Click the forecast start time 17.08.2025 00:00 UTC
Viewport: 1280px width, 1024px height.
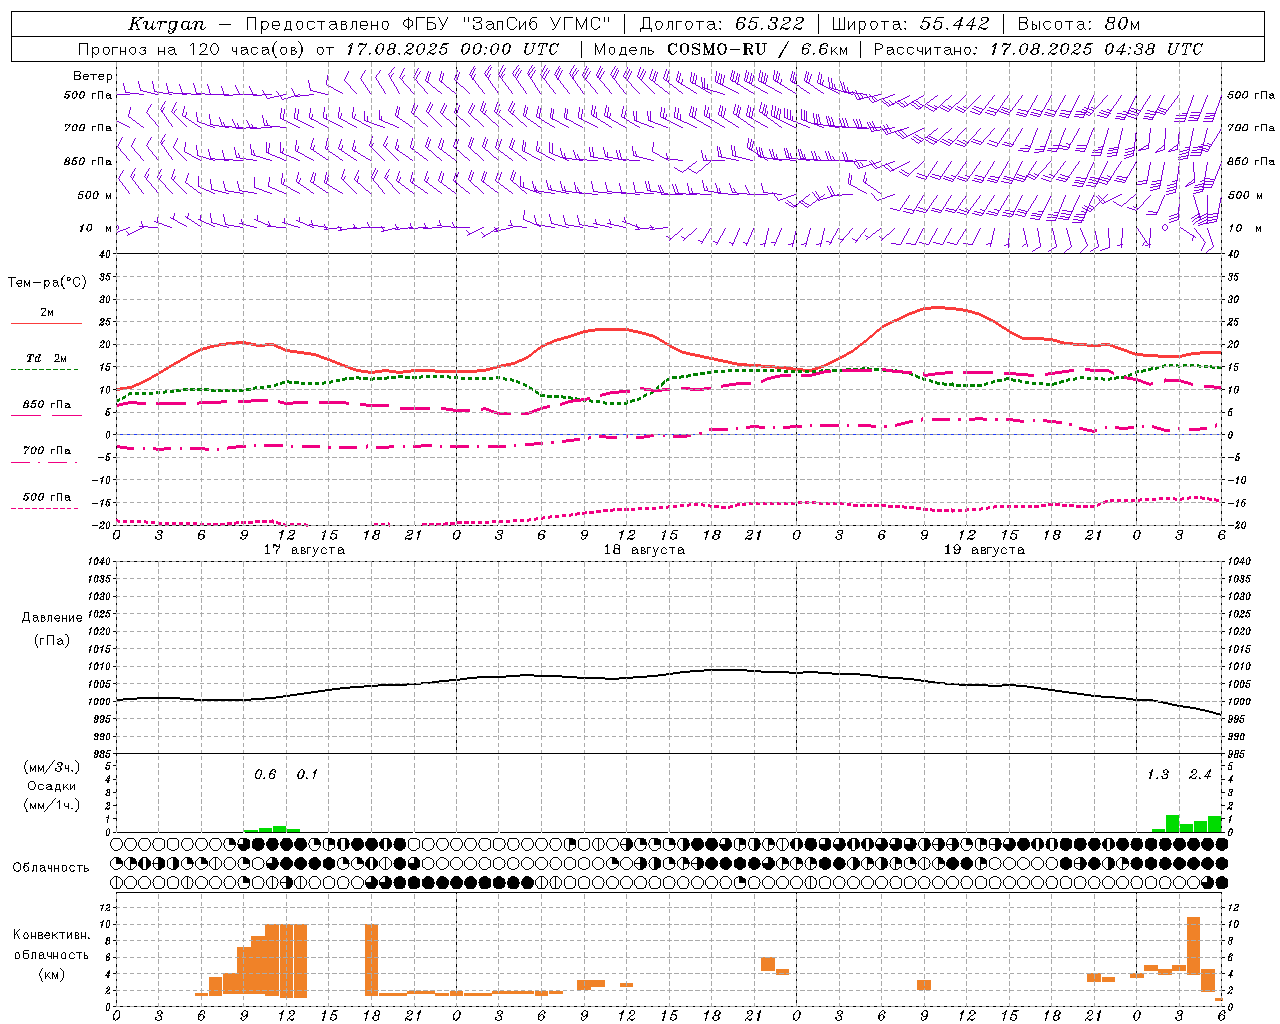tap(452, 49)
